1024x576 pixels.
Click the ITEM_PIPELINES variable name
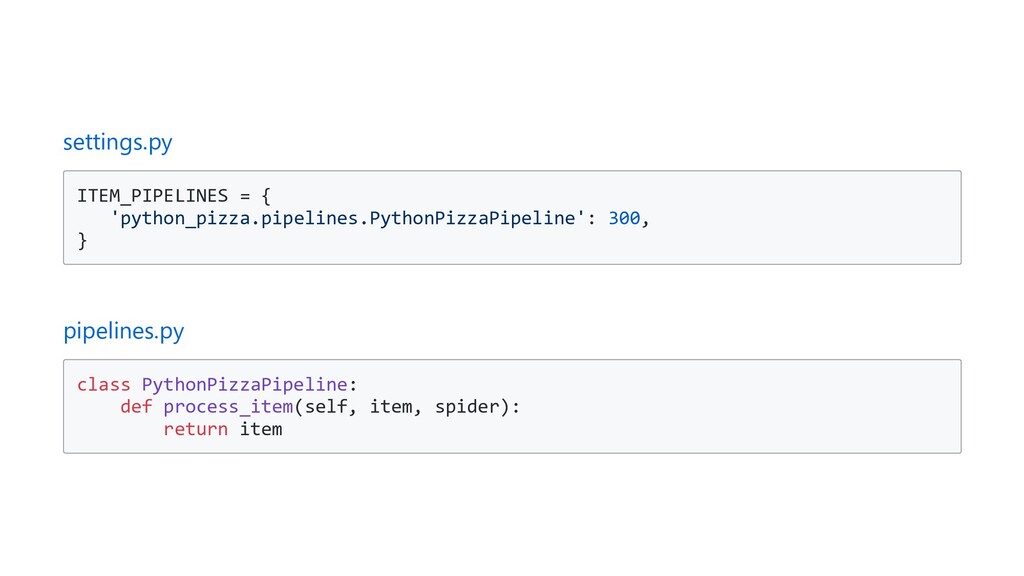(x=153, y=195)
